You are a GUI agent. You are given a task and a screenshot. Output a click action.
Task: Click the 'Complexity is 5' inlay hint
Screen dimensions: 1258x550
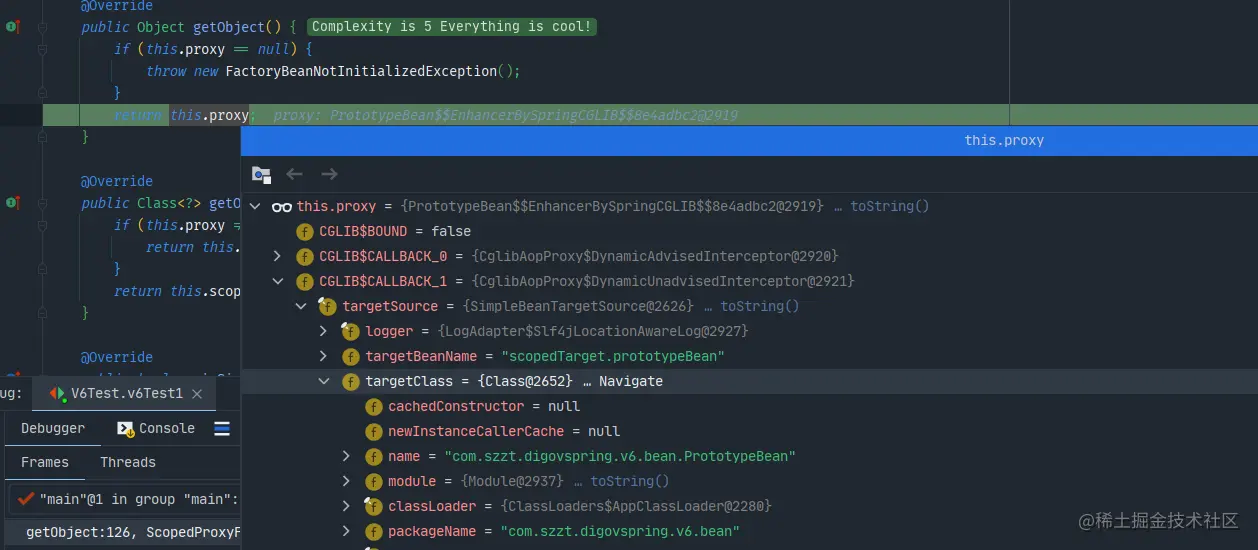pos(452,27)
